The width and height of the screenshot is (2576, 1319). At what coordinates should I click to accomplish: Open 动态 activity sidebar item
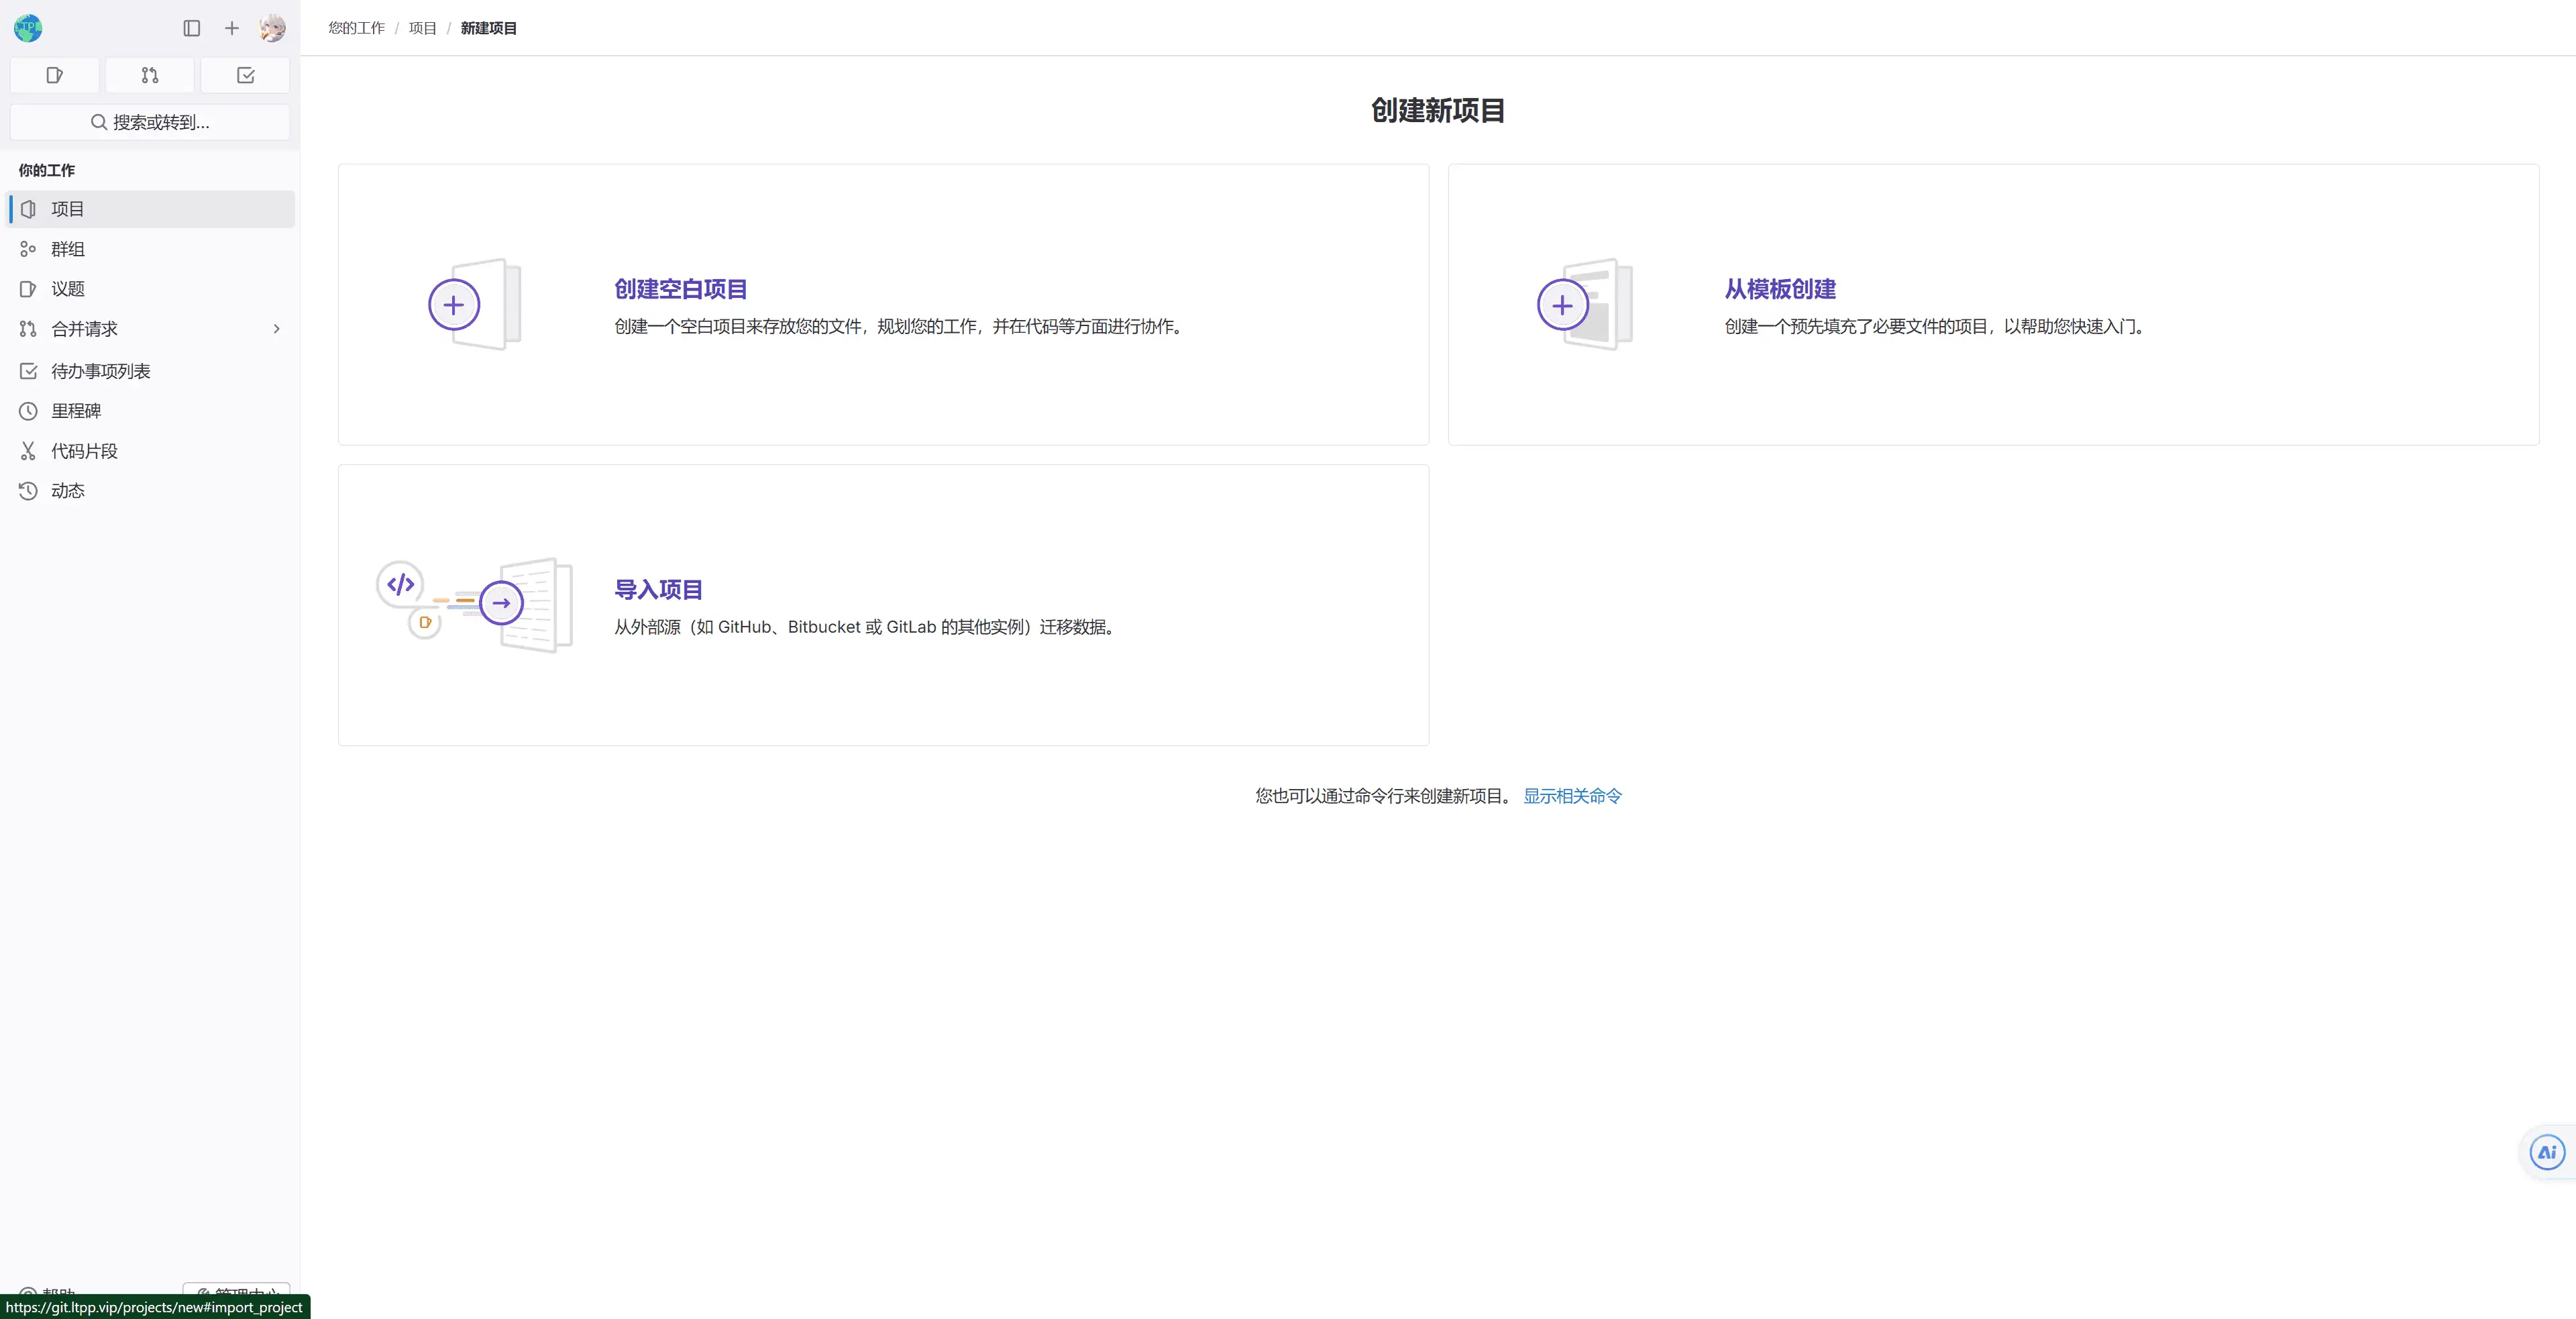pyautogui.click(x=68, y=491)
